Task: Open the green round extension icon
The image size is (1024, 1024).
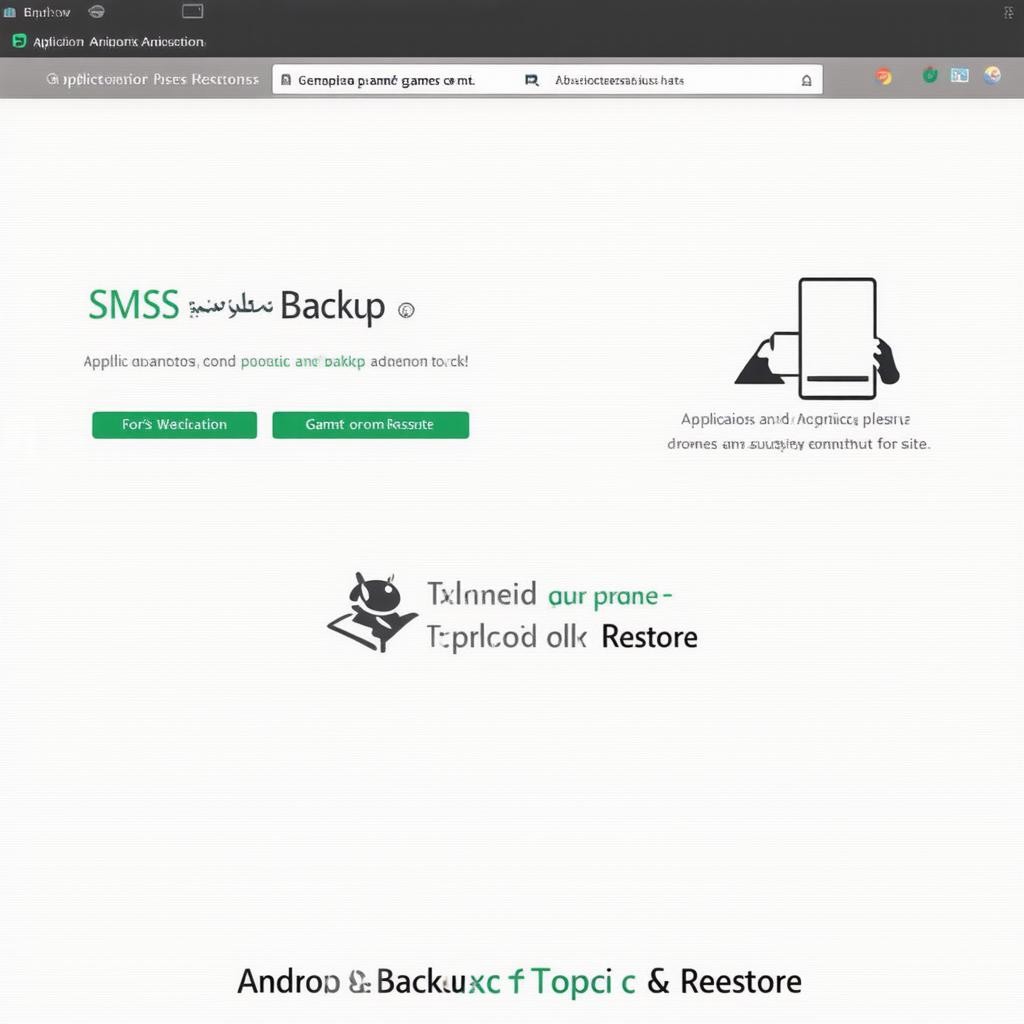Action: pos(930,75)
